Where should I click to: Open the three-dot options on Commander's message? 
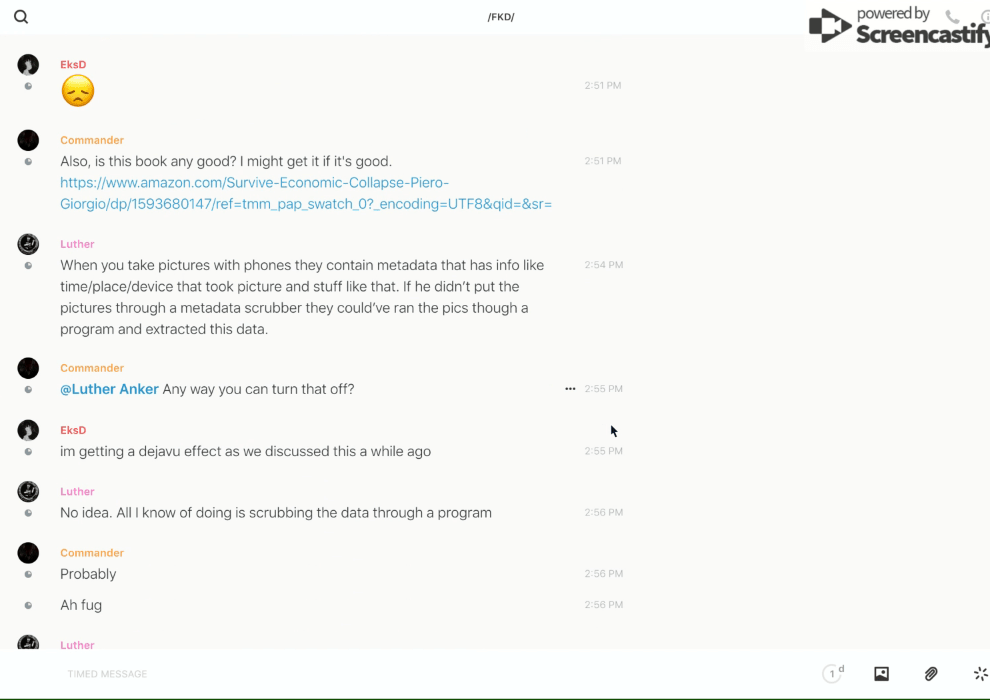[x=570, y=389]
